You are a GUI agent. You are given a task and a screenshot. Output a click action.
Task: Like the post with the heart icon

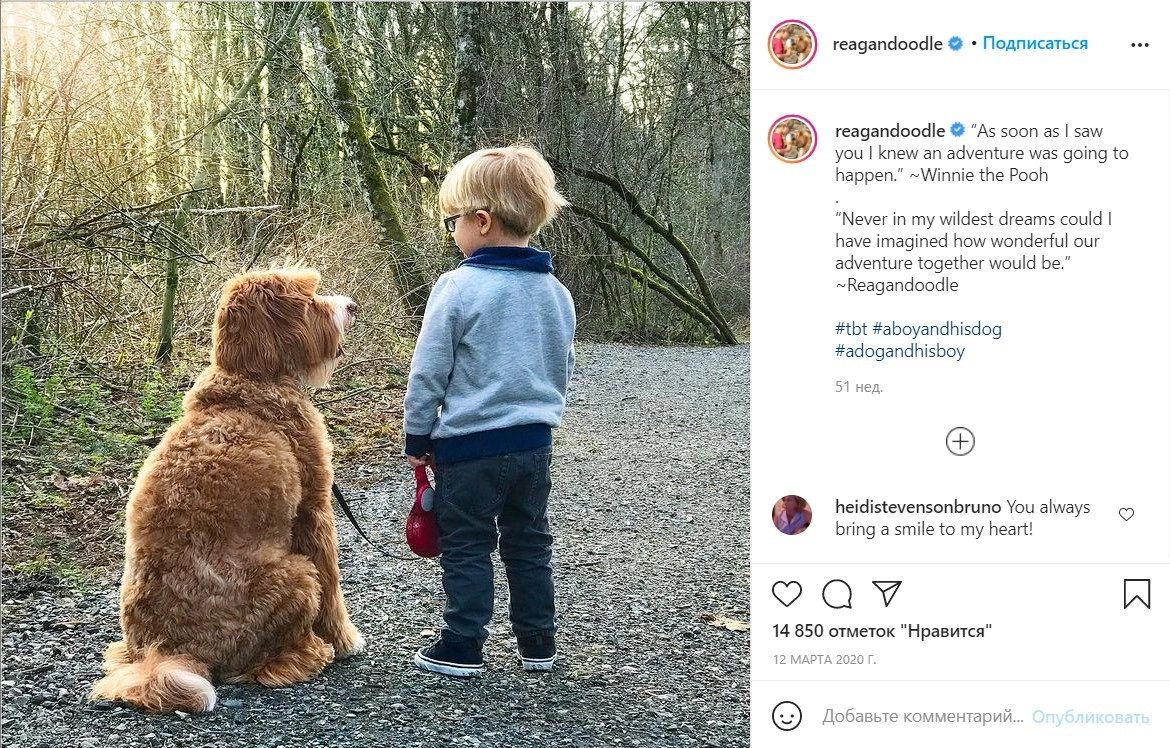coord(787,594)
